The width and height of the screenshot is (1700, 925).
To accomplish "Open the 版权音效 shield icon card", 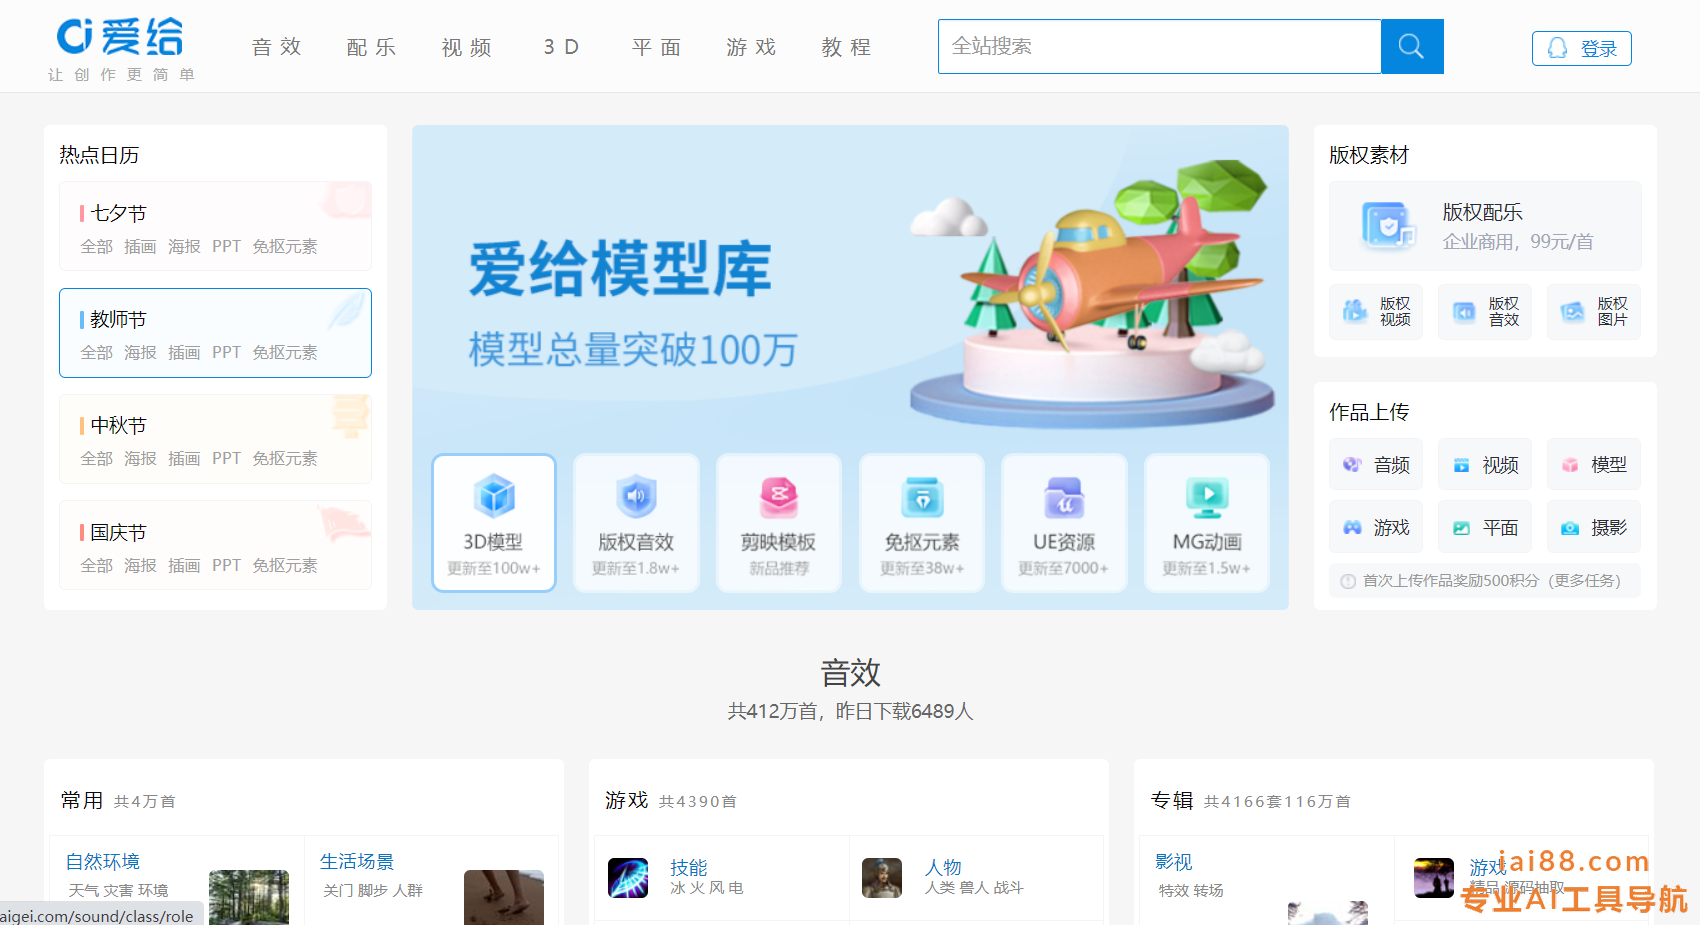I will (636, 522).
